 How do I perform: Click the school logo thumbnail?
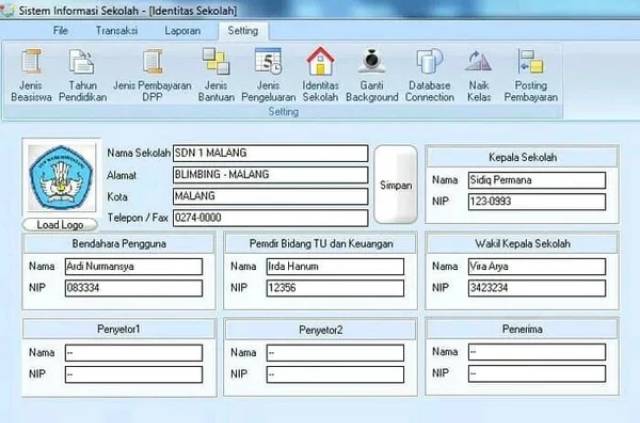[x=60, y=178]
